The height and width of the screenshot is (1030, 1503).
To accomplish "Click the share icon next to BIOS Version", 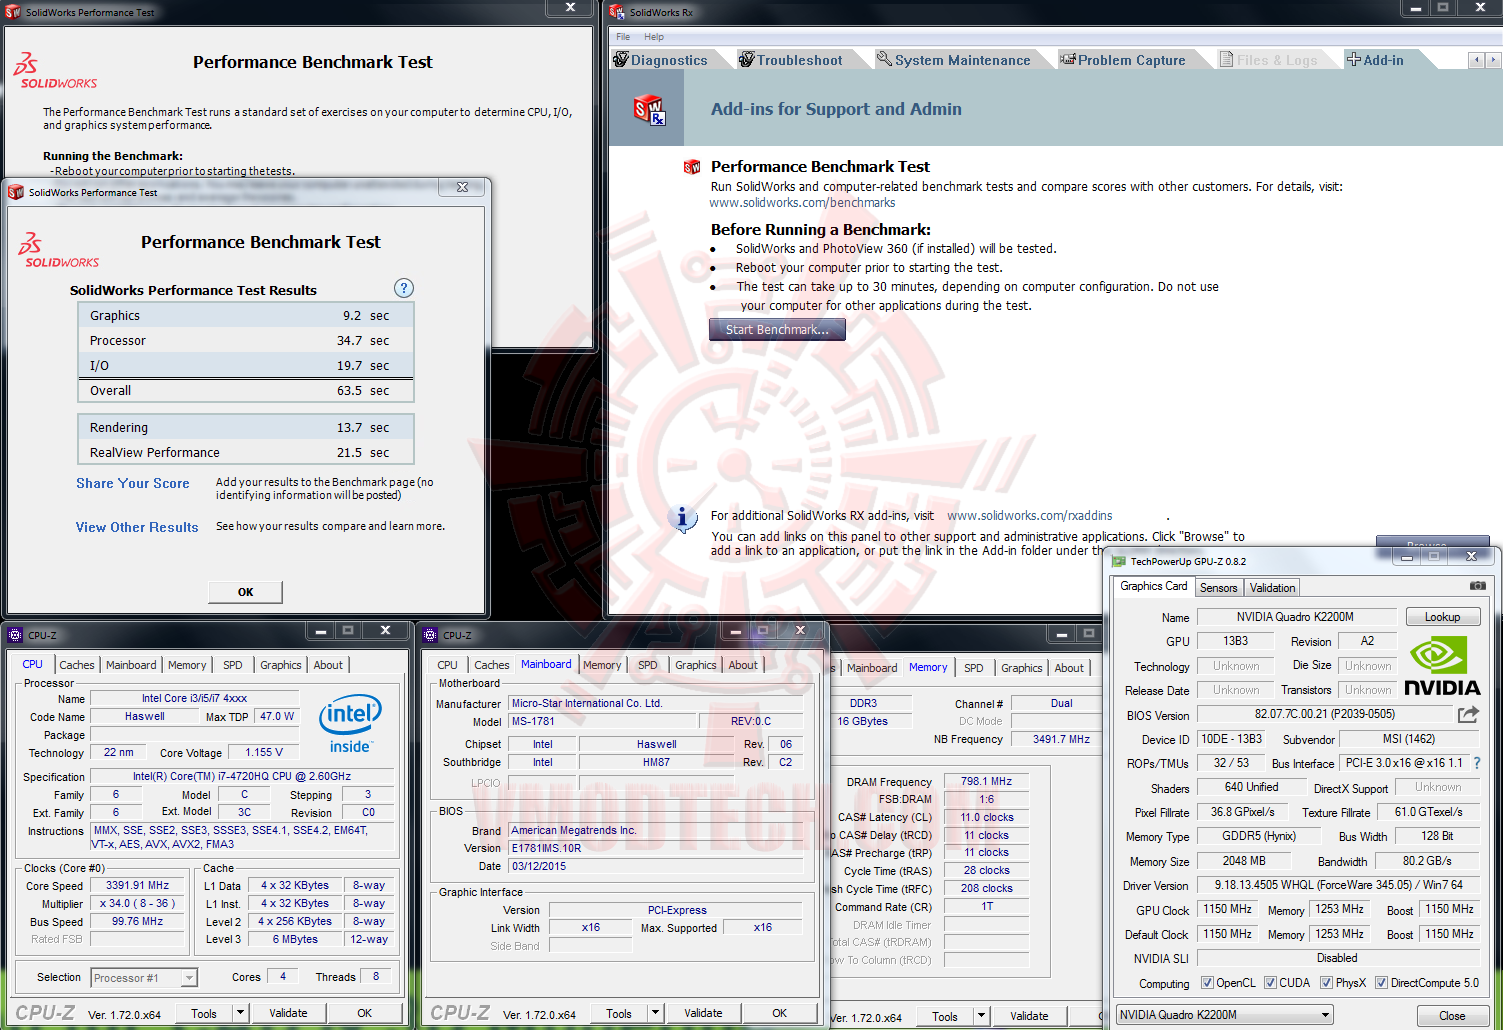I will [x=1468, y=714].
